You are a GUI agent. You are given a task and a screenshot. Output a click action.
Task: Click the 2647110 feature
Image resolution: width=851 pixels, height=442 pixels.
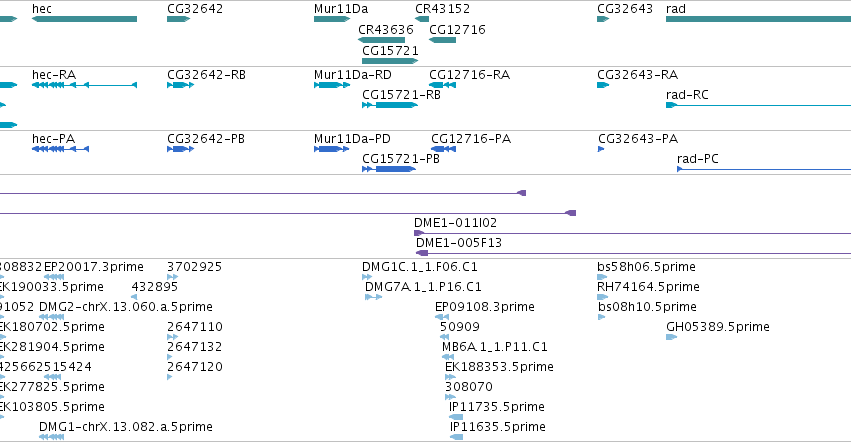(x=173, y=337)
